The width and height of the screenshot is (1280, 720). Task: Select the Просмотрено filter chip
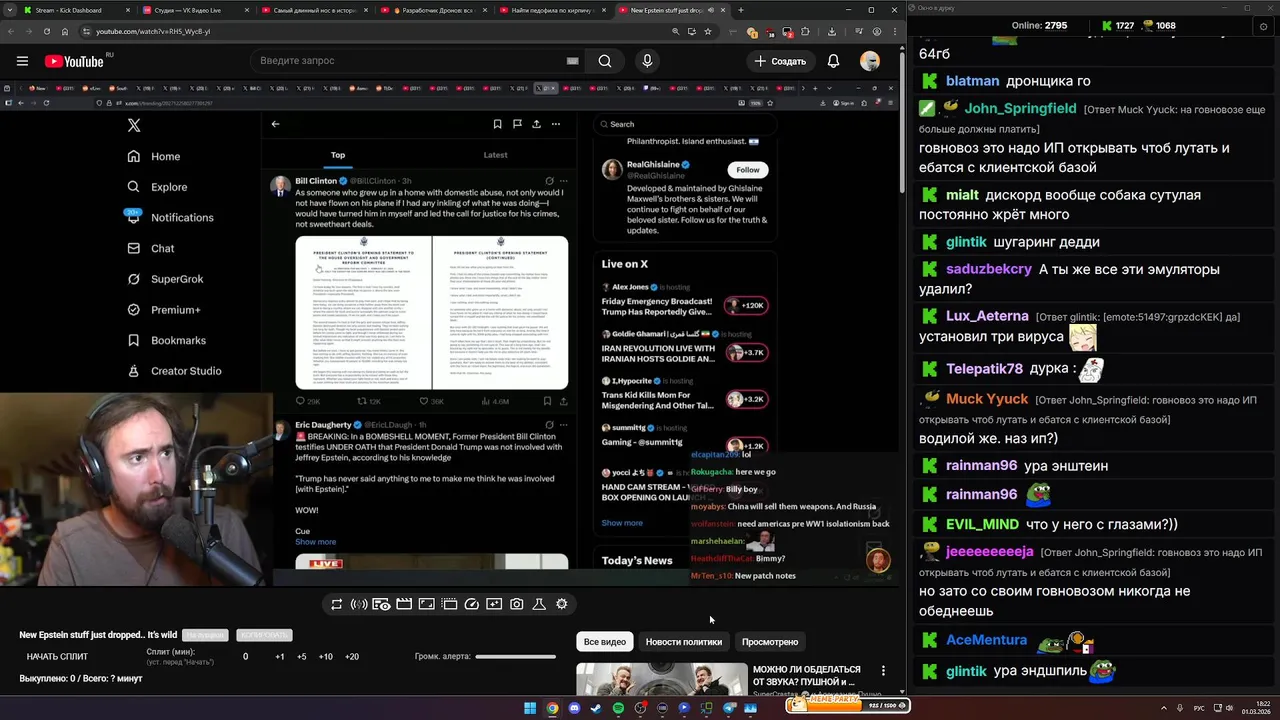click(770, 642)
